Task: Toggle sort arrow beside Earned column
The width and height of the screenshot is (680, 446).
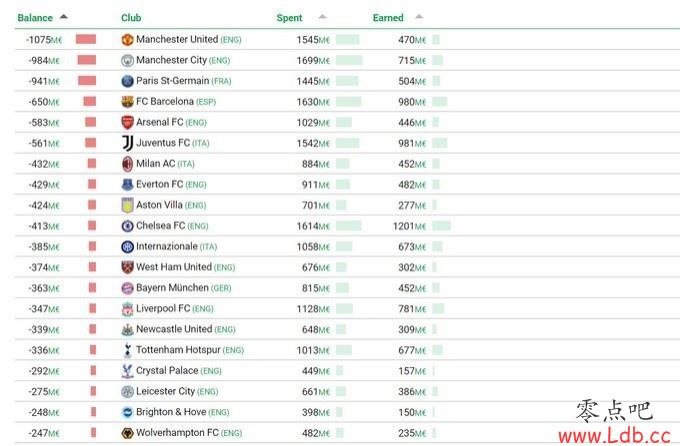Action: pos(418,17)
